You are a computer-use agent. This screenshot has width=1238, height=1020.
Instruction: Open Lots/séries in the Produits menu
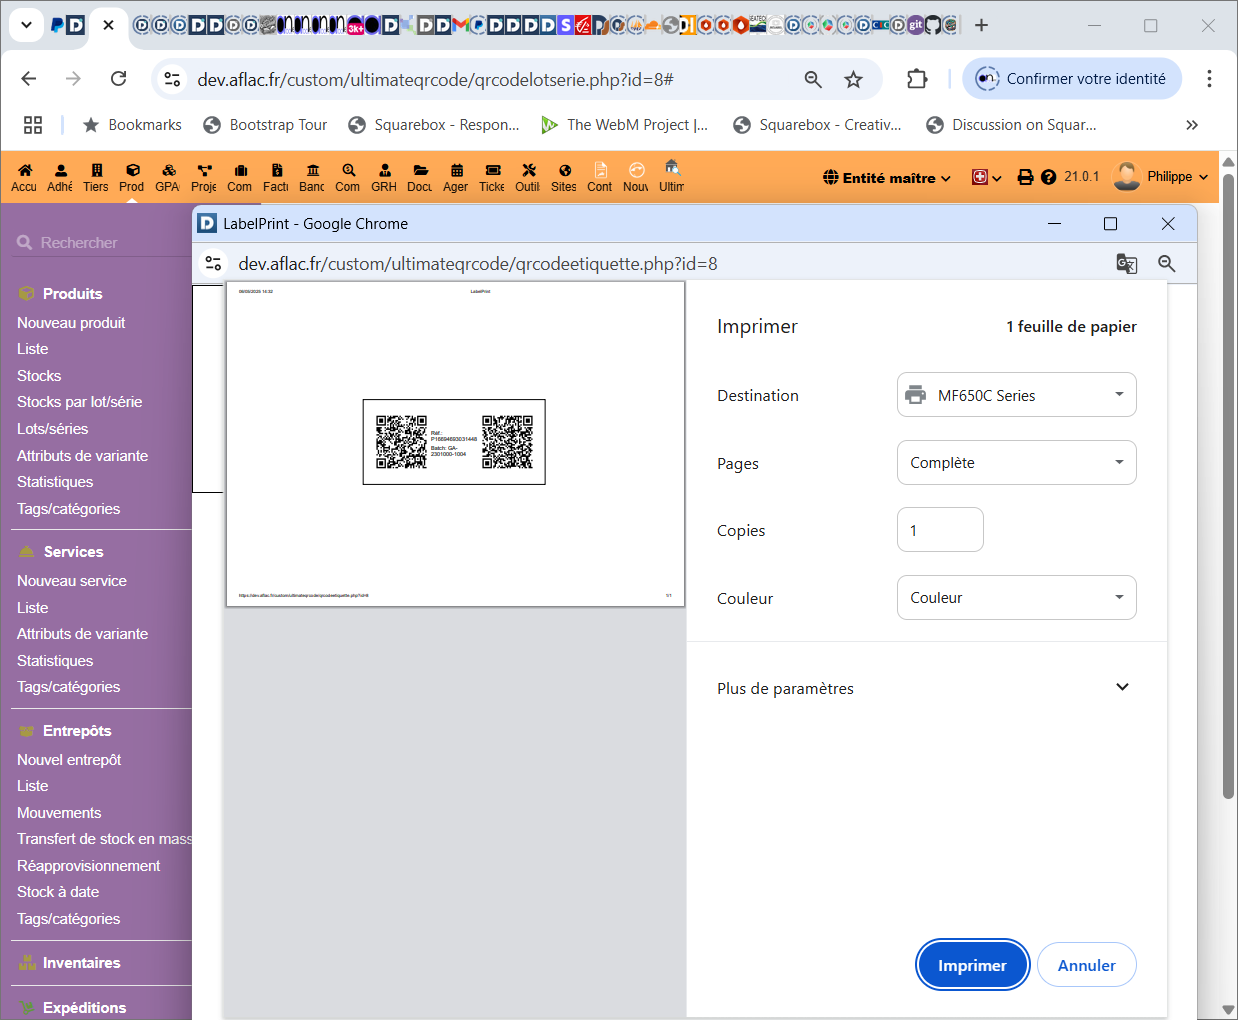52,429
